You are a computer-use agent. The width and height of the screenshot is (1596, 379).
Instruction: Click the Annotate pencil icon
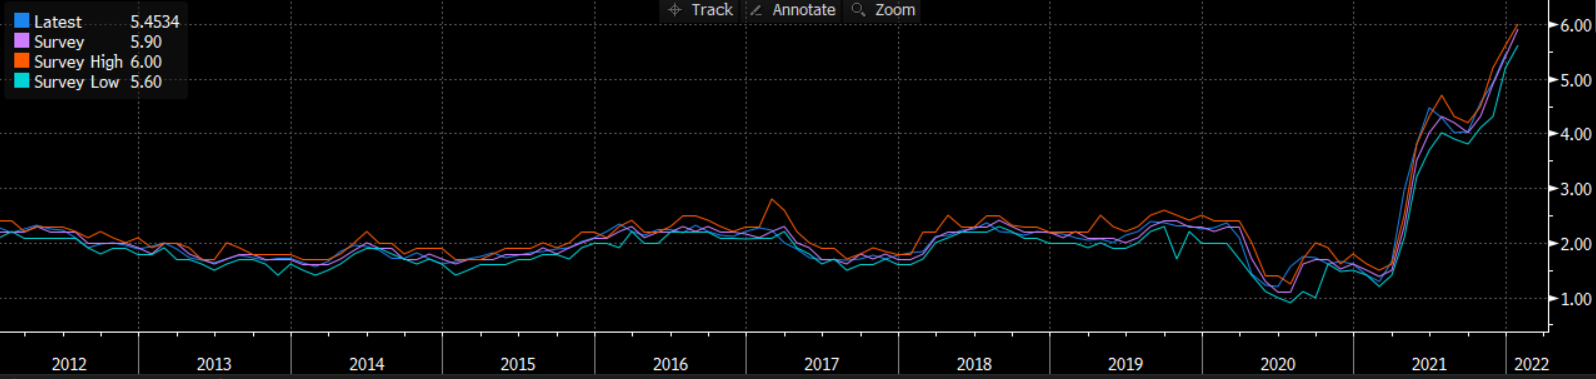pyautogui.click(x=756, y=10)
